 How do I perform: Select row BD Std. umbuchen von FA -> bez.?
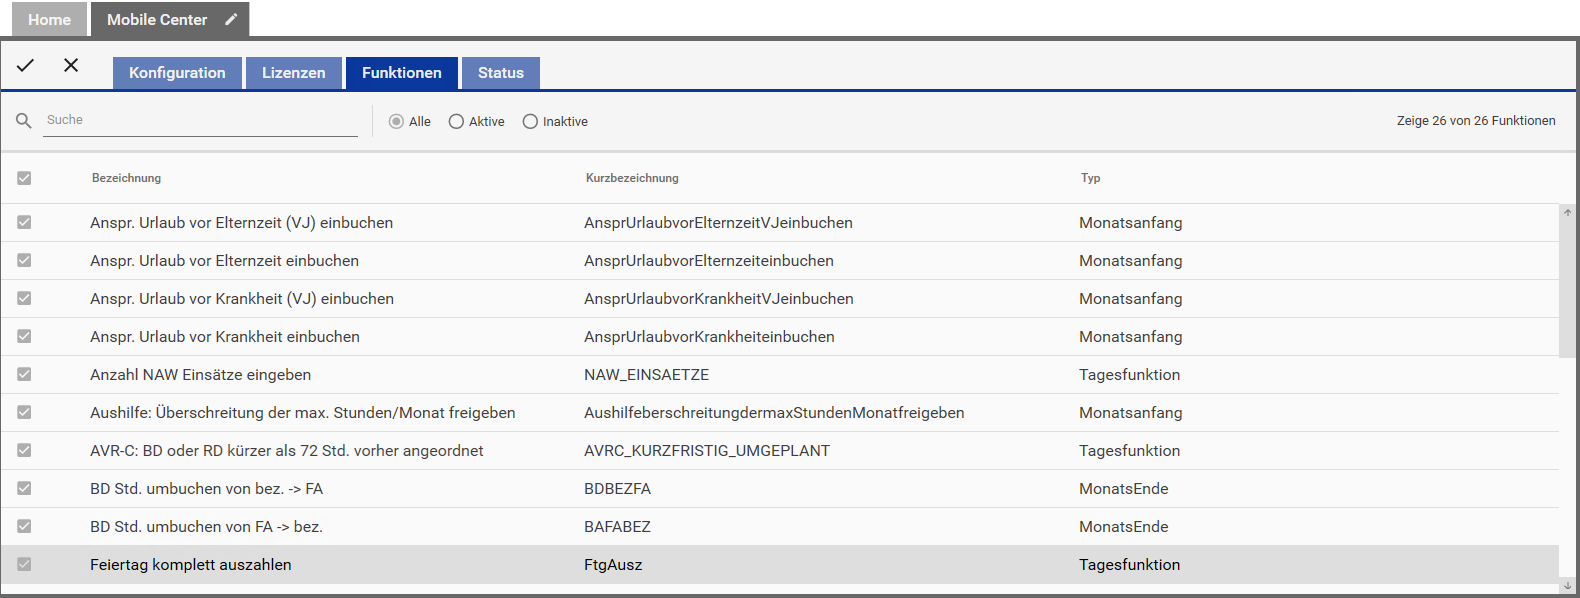pyautogui.click(x=780, y=526)
